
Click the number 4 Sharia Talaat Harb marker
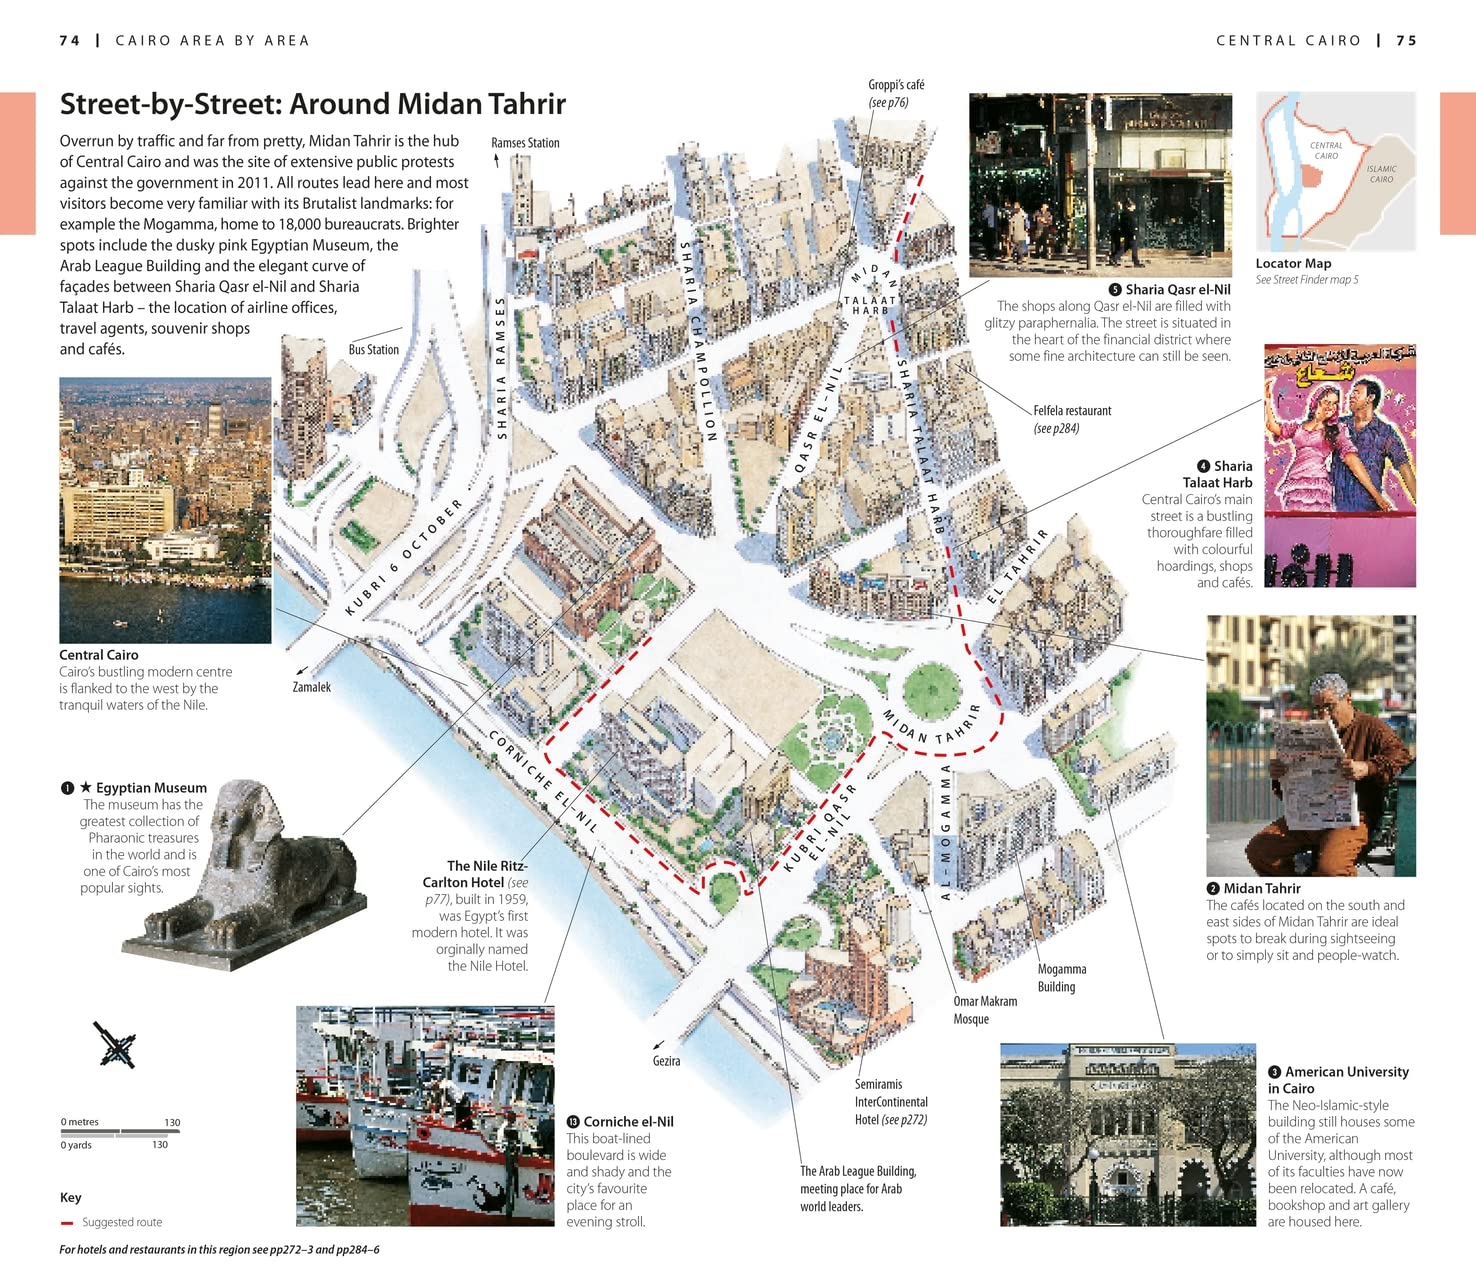[1203, 466]
